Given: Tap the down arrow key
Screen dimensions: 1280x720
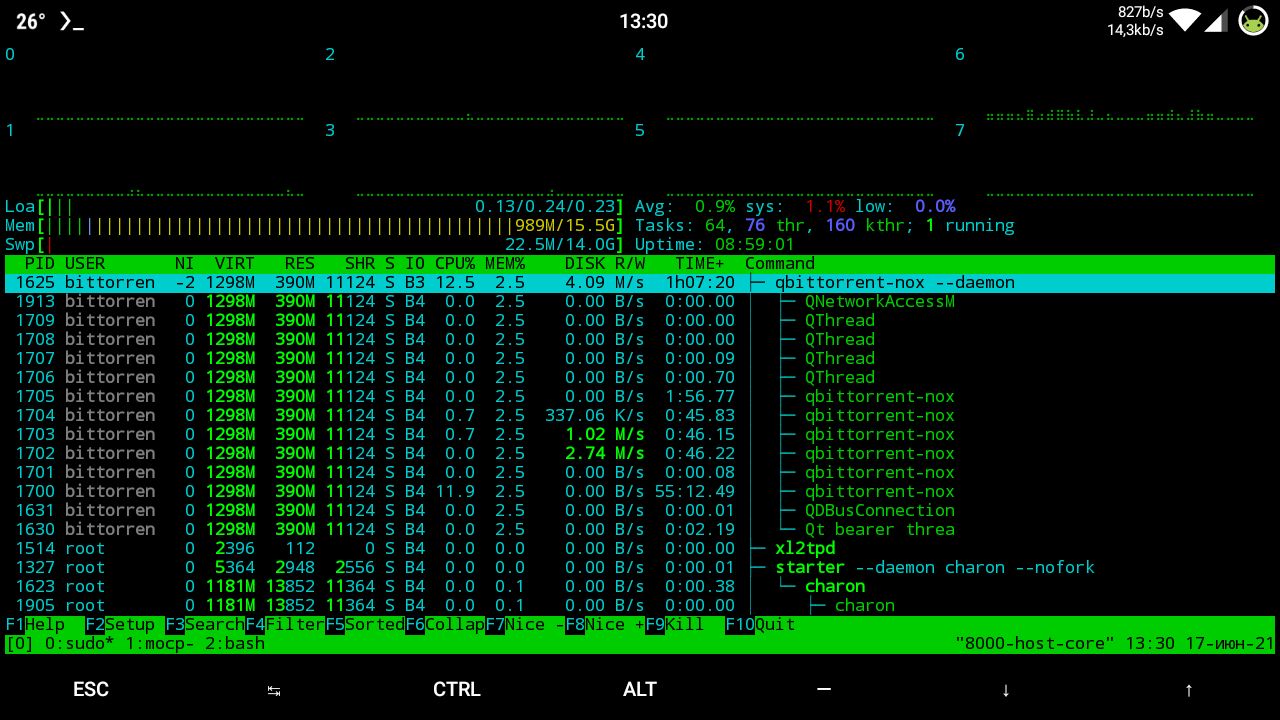Looking at the screenshot, I should click(1005, 690).
